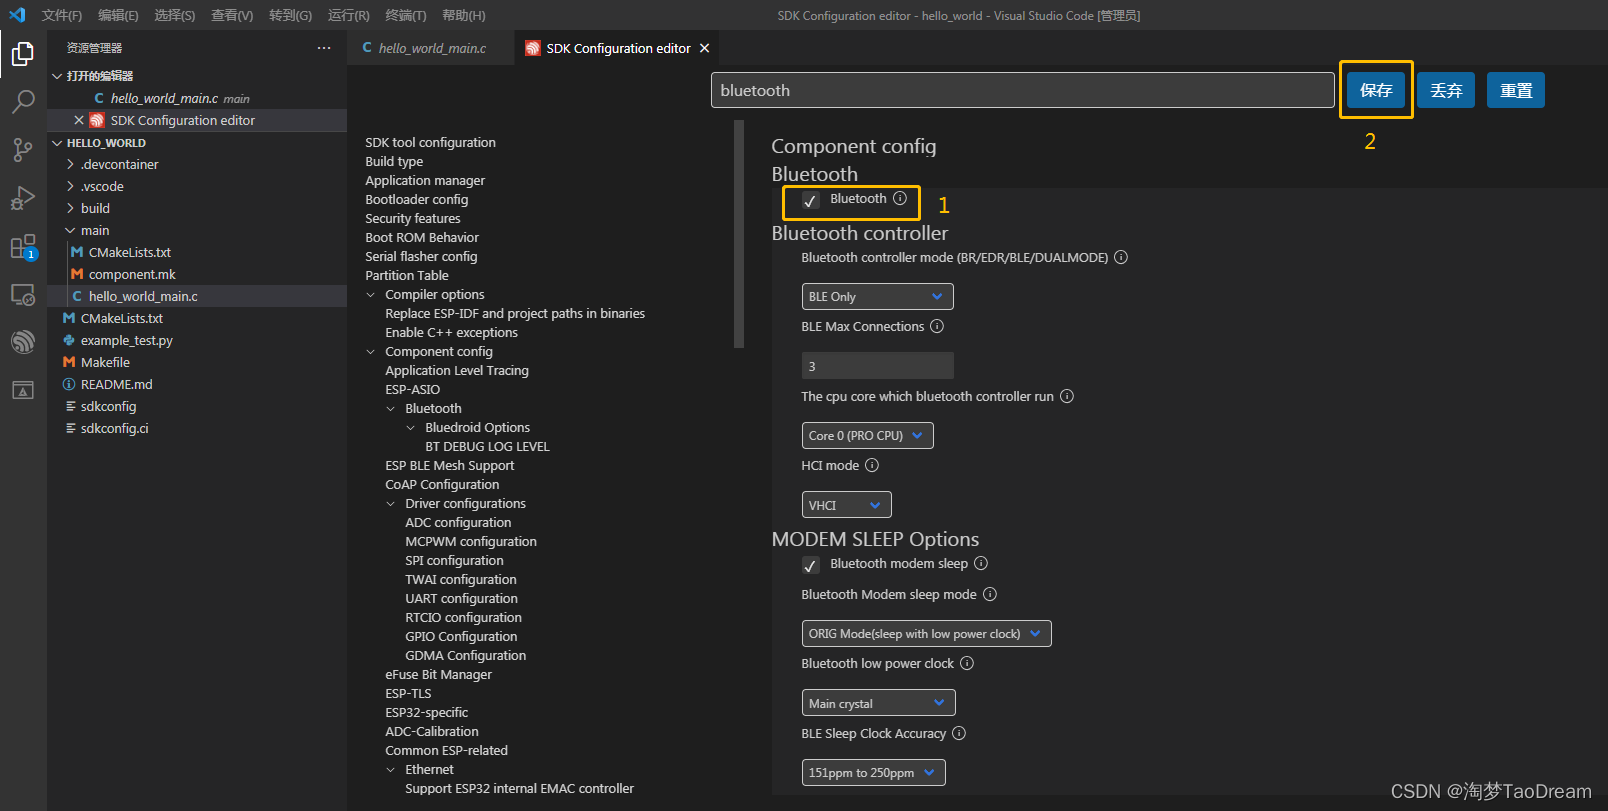Open the Source Control view icon
The image size is (1608, 811).
[23, 150]
